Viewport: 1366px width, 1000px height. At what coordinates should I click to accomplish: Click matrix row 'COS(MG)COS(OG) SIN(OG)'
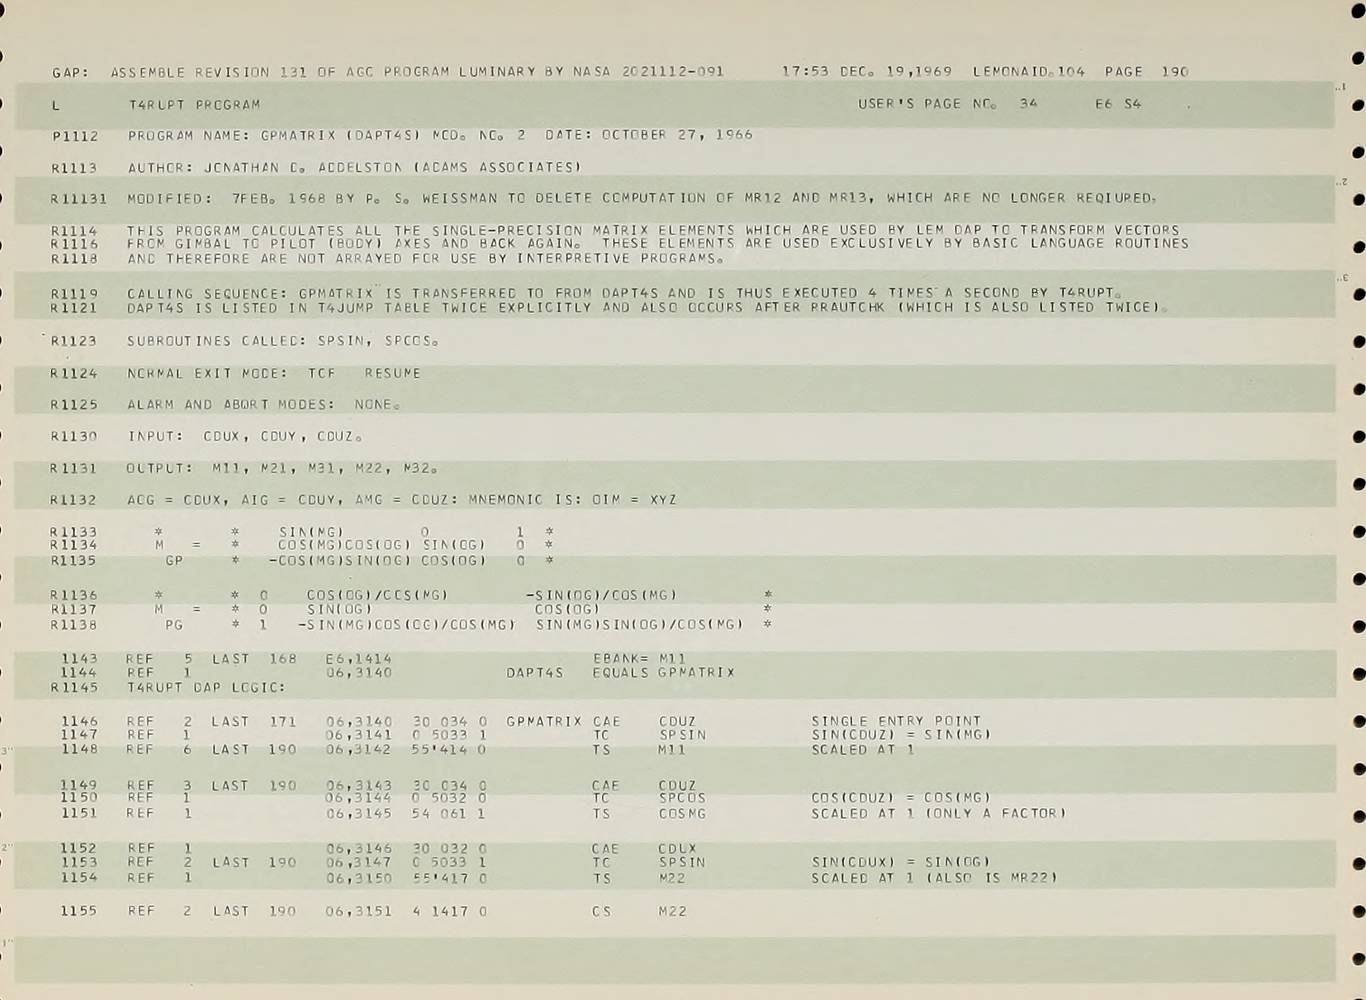click(x=381, y=546)
